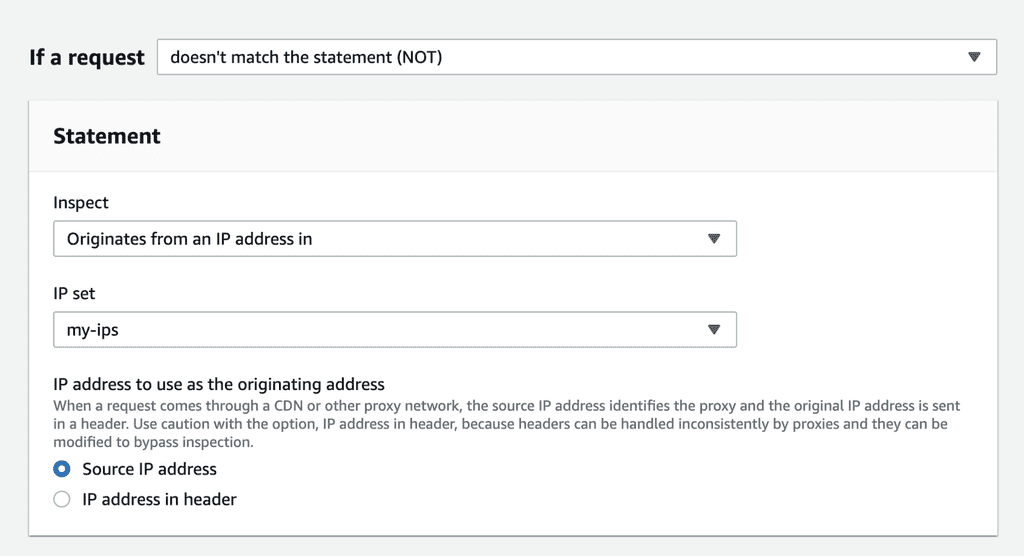Choose the IP address in header radio button
Image resolution: width=1024 pixels, height=556 pixels.
[62, 499]
